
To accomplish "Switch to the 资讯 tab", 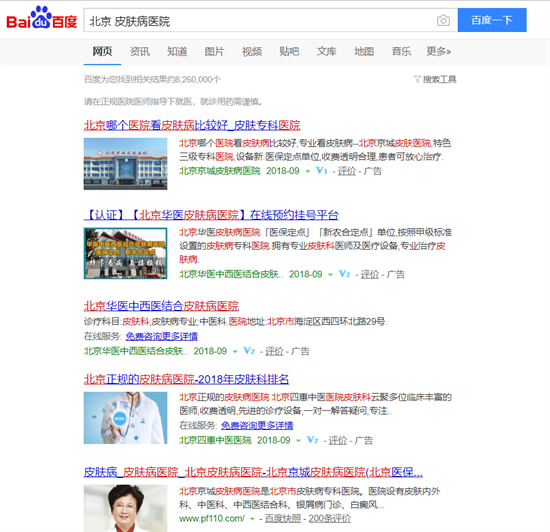I will pos(140,52).
